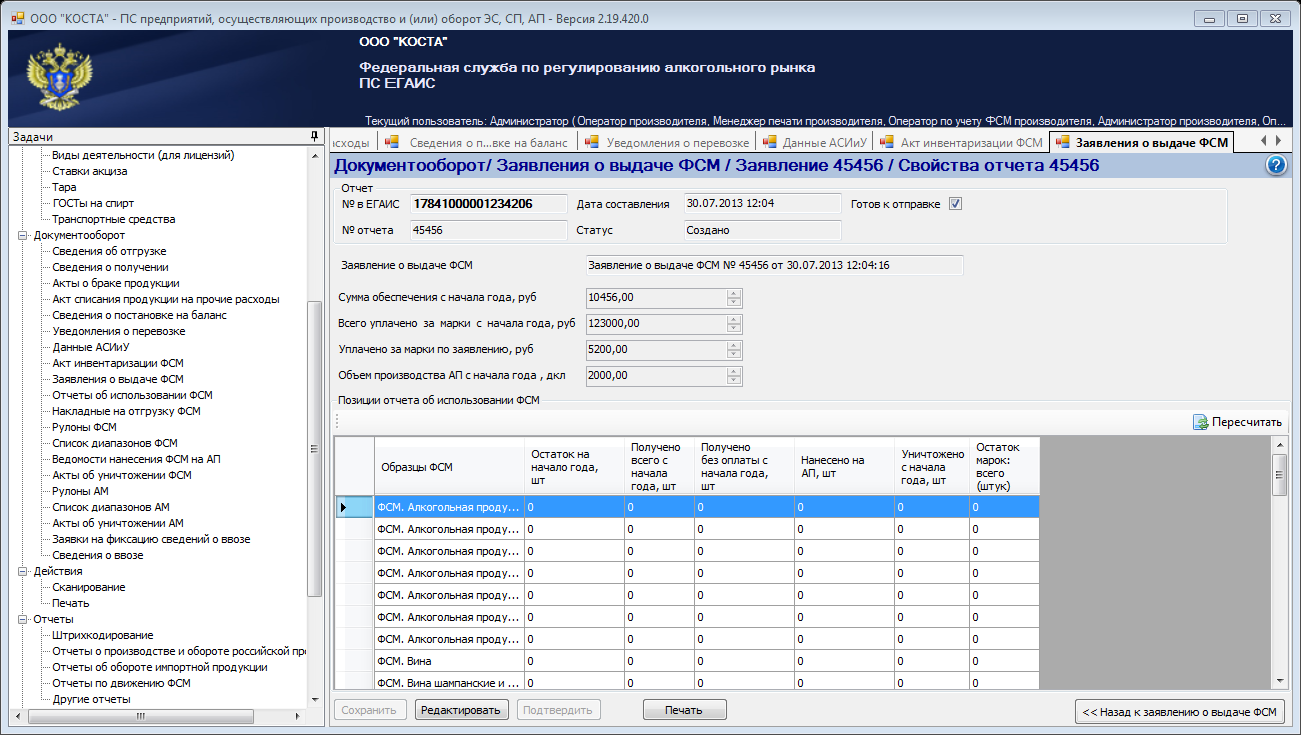Open the Акт инвентаризации ФСМ tab
1301x735 pixels.
961,142
